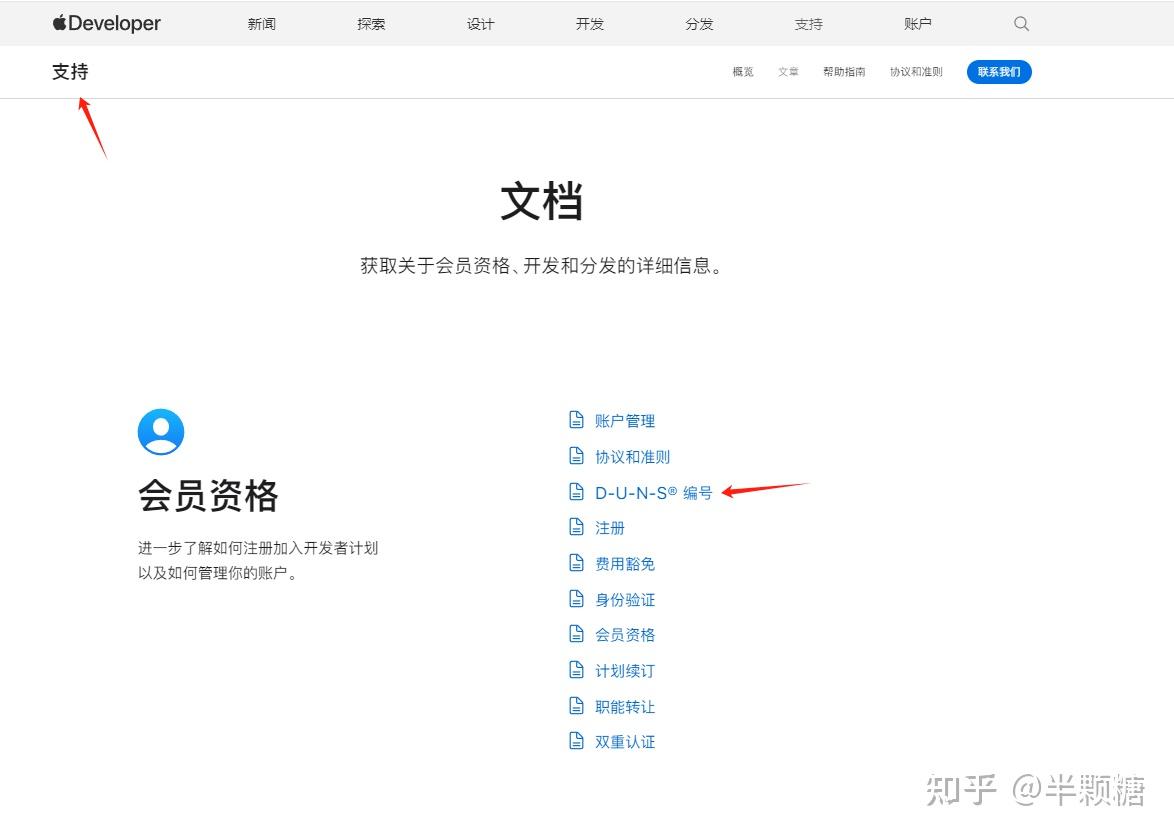Click the document icon beside 双重认证
1174x837 pixels.
[577, 740]
